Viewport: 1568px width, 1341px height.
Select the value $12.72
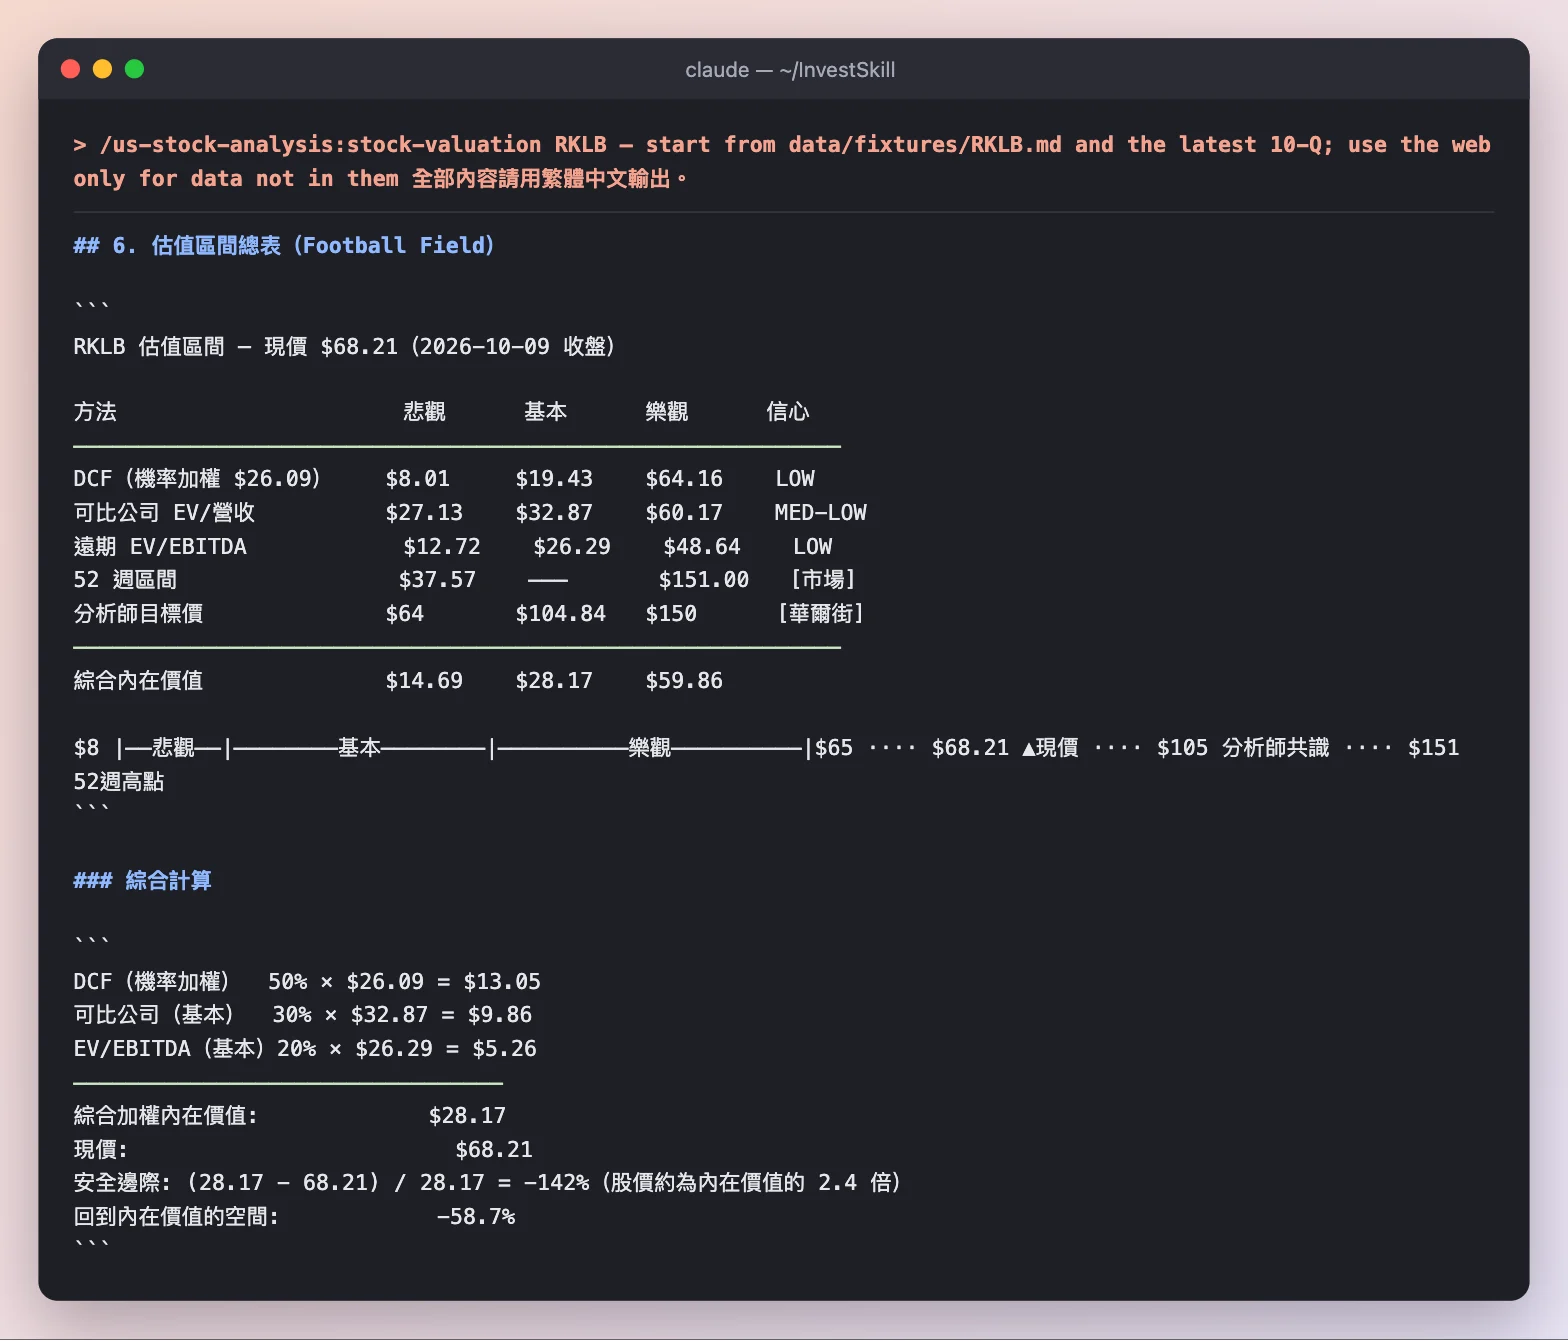(x=442, y=547)
